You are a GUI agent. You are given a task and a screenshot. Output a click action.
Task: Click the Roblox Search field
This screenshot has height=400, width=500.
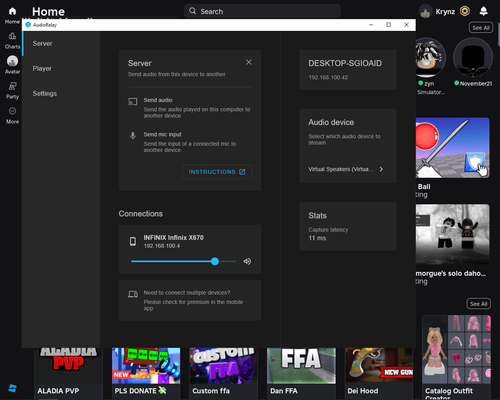point(262,11)
